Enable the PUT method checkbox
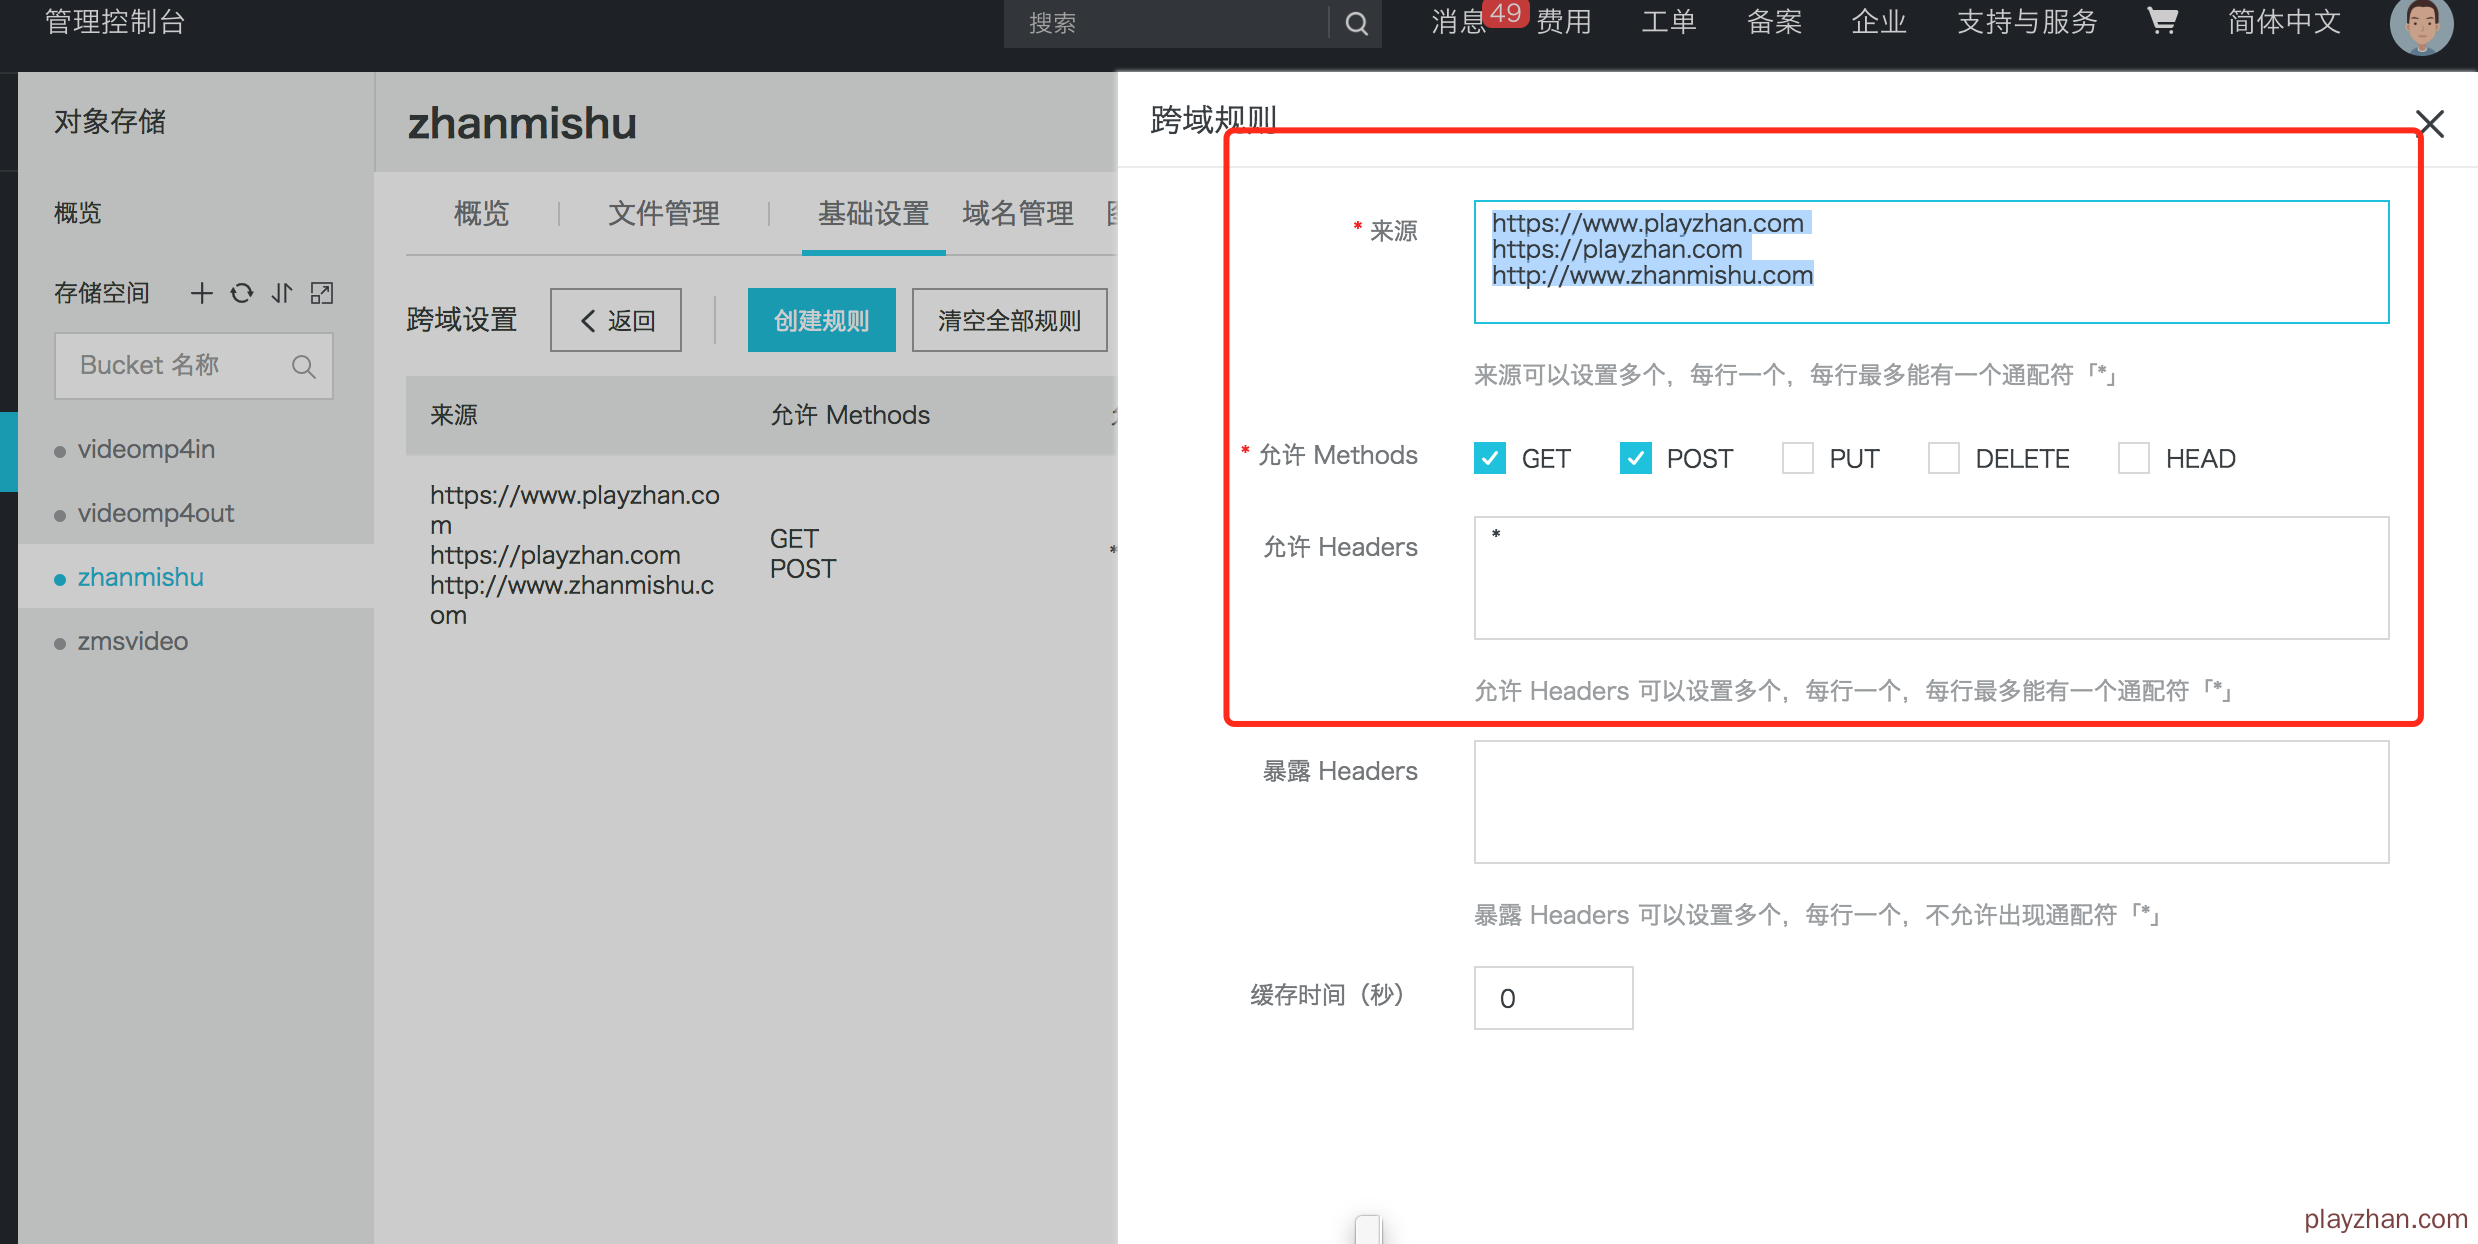The width and height of the screenshot is (2478, 1244). pos(1797,458)
